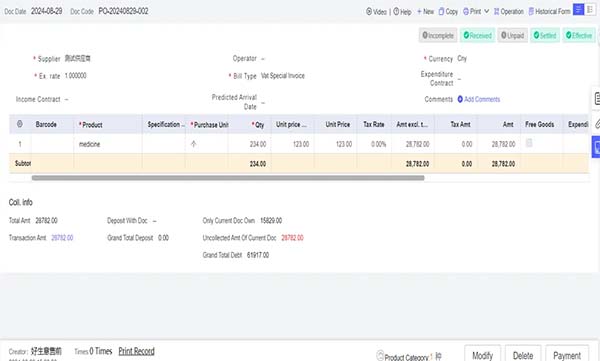Open the document side panel icon
600x361 pixels.
click(x=597, y=98)
